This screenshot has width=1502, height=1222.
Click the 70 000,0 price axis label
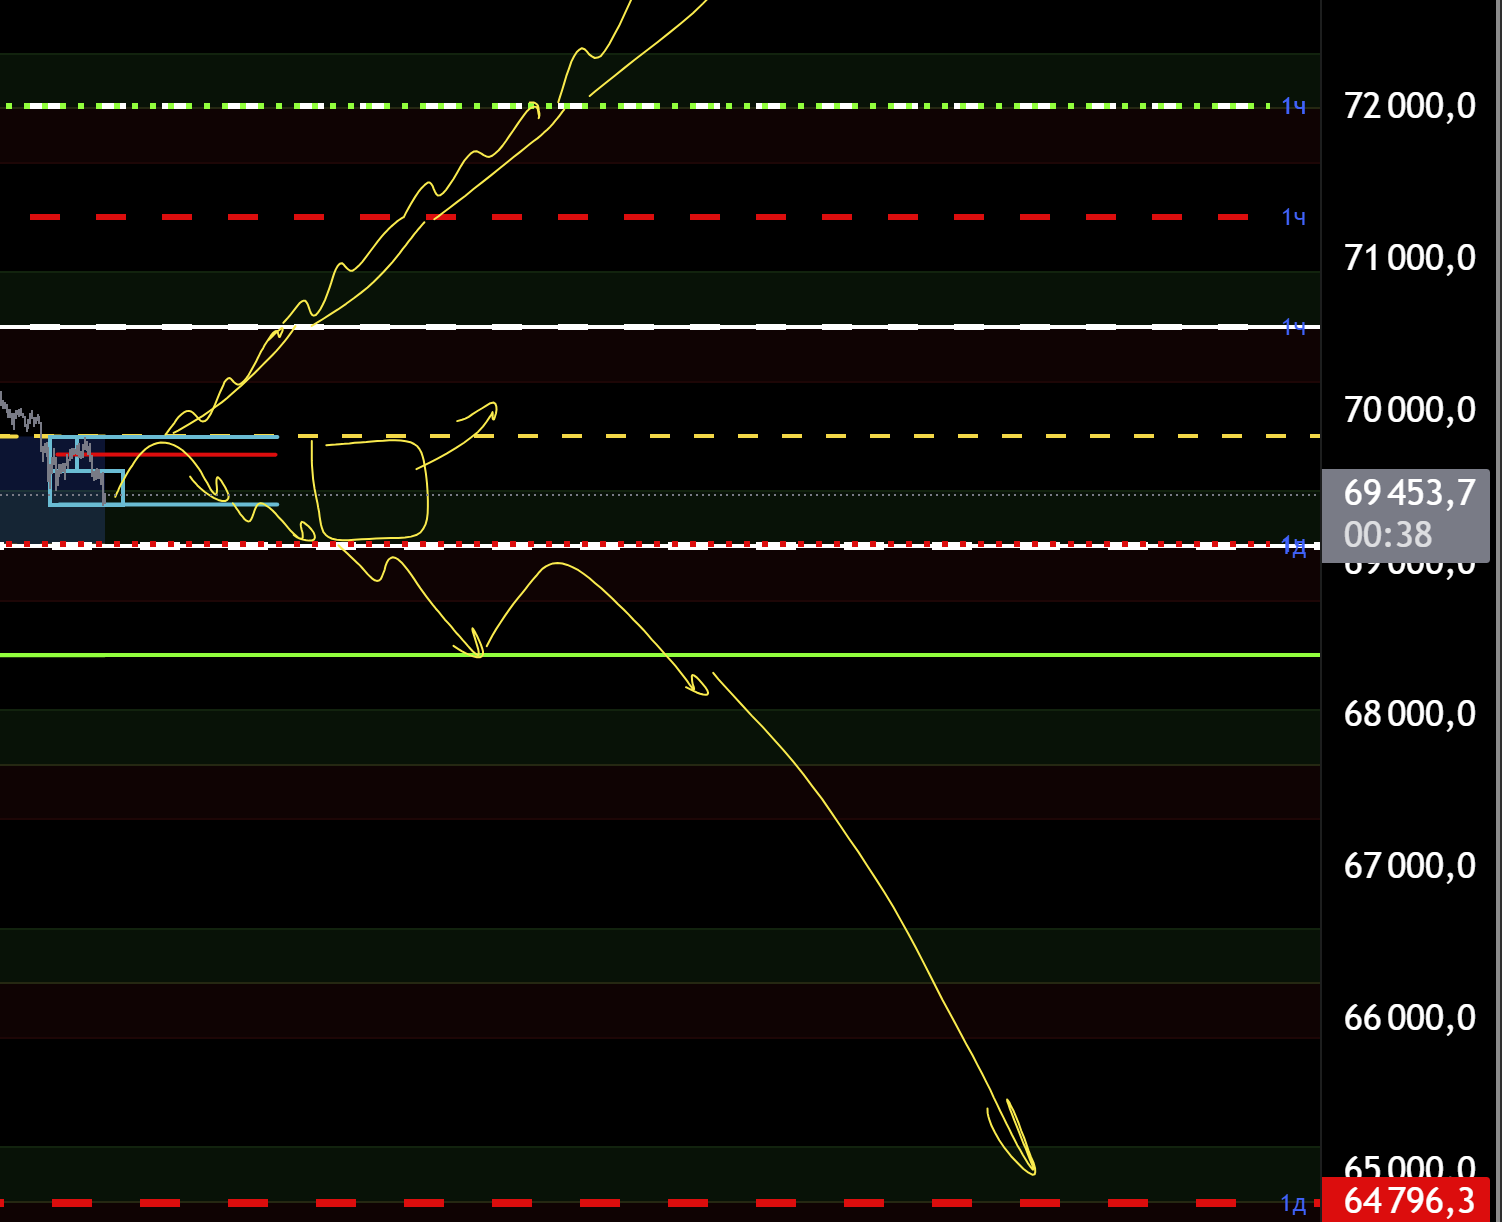click(x=1409, y=409)
